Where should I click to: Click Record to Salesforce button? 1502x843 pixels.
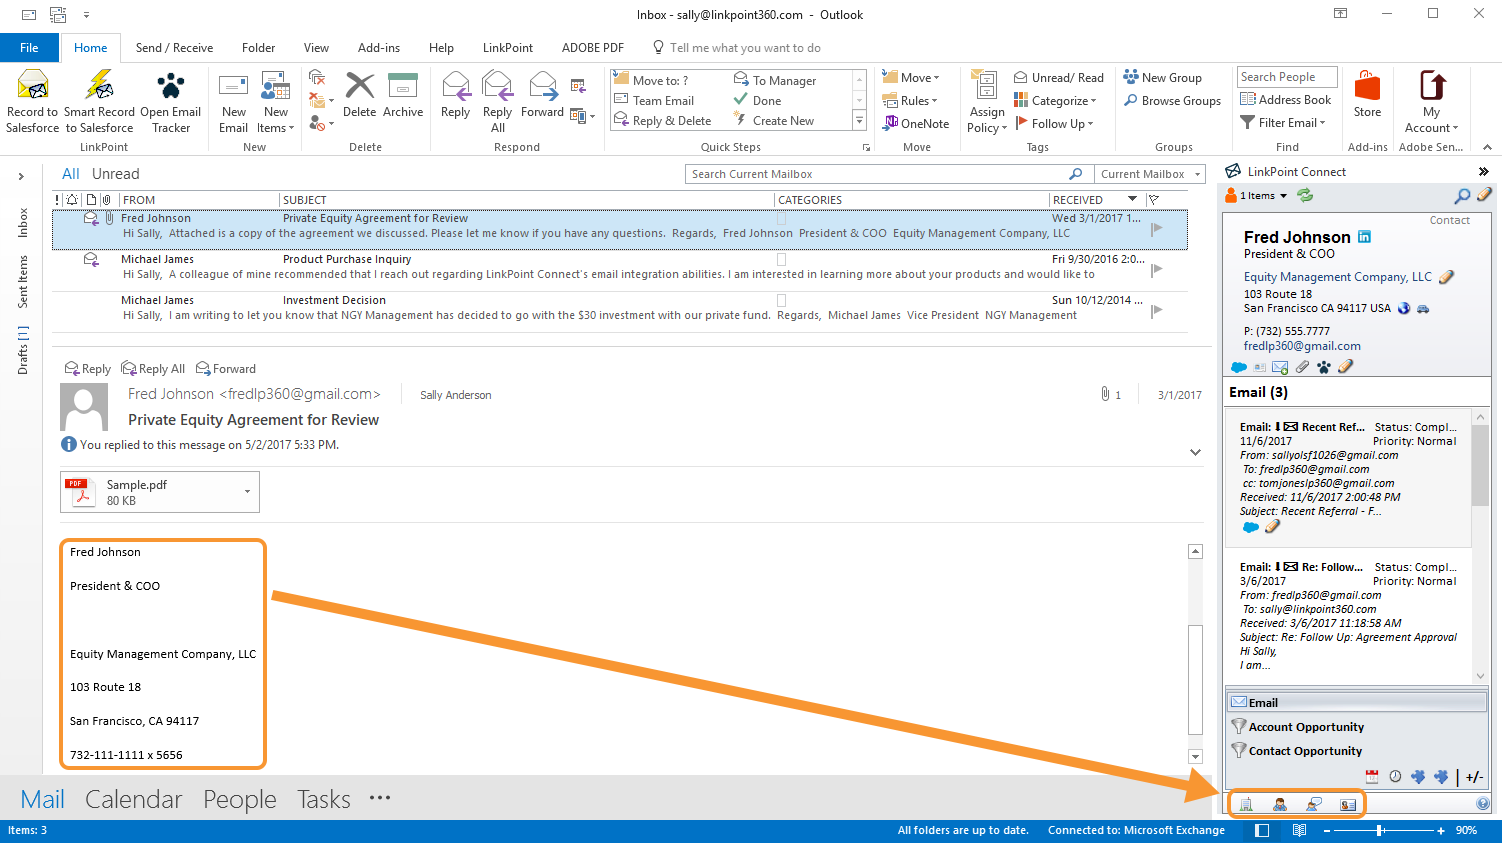pos(32,101)
